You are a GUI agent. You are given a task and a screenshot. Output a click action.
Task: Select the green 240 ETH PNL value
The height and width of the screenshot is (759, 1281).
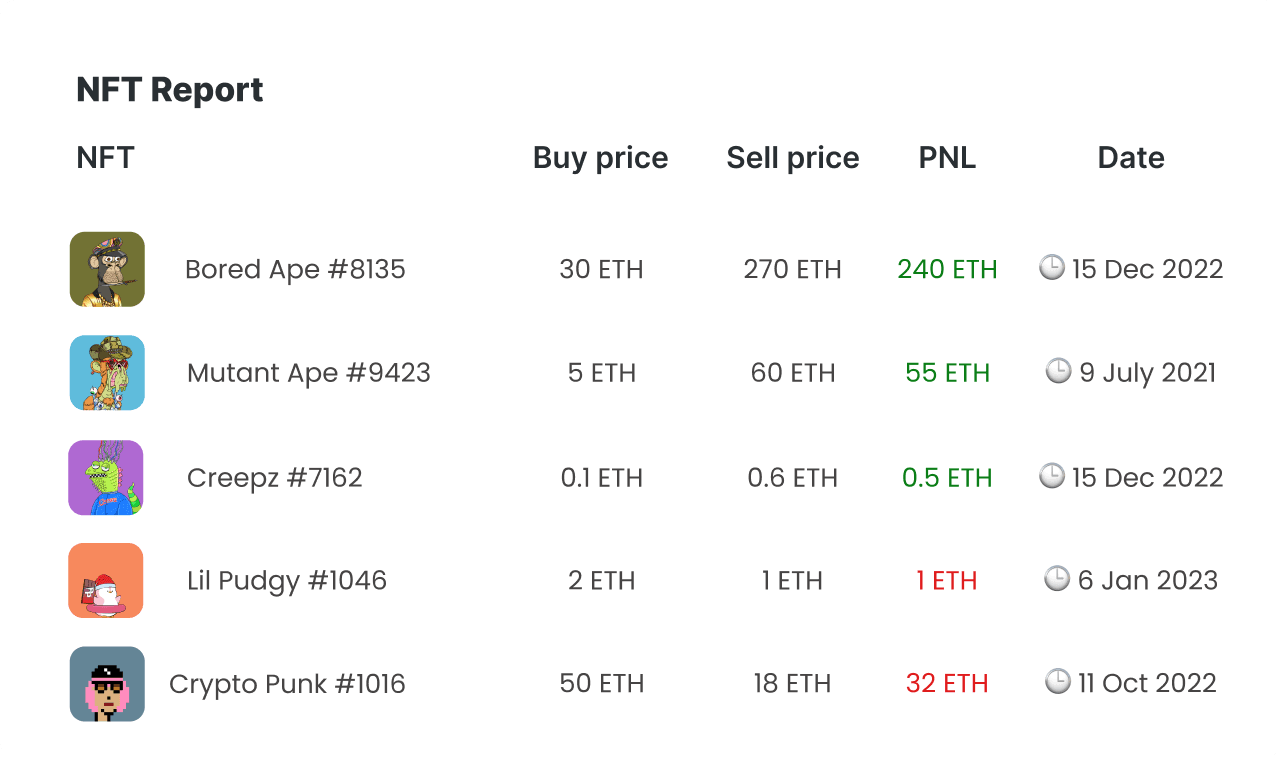tap(947, 269)
